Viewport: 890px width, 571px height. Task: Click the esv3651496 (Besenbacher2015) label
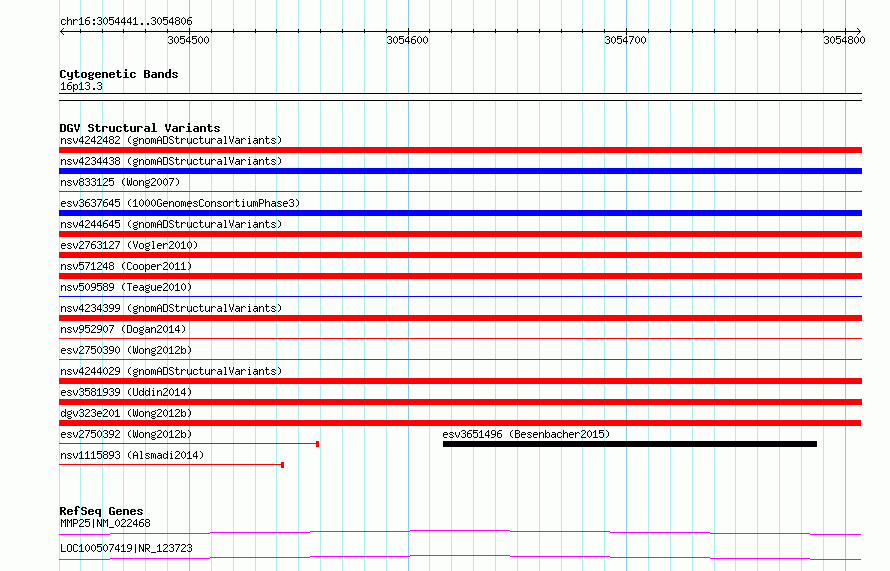coord(526,434)
